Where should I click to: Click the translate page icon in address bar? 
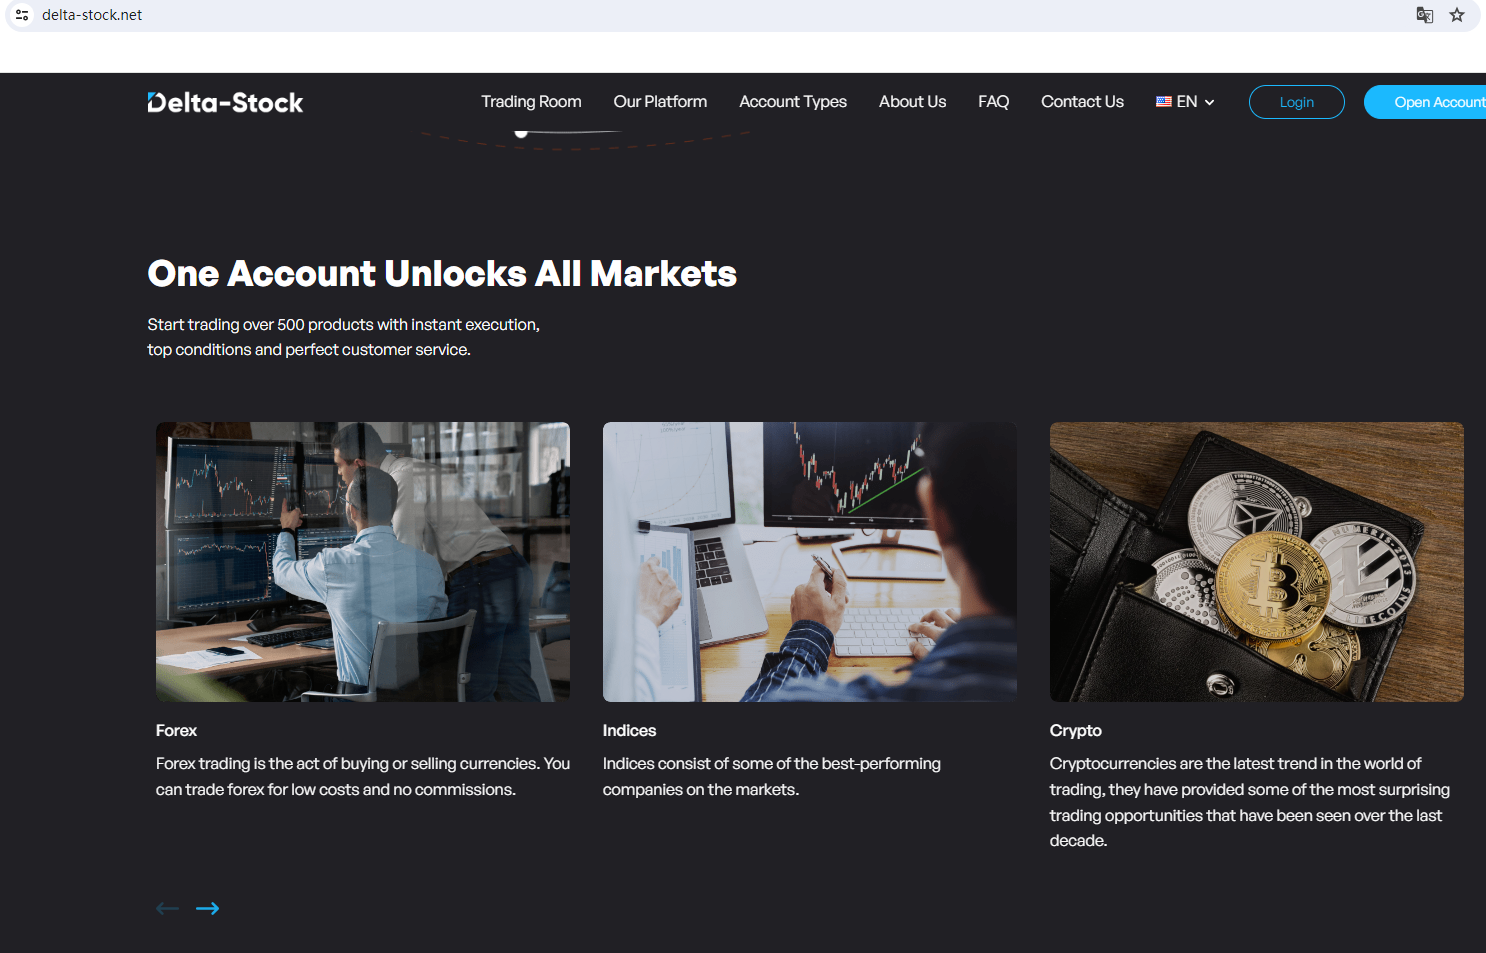[1425, 15]
